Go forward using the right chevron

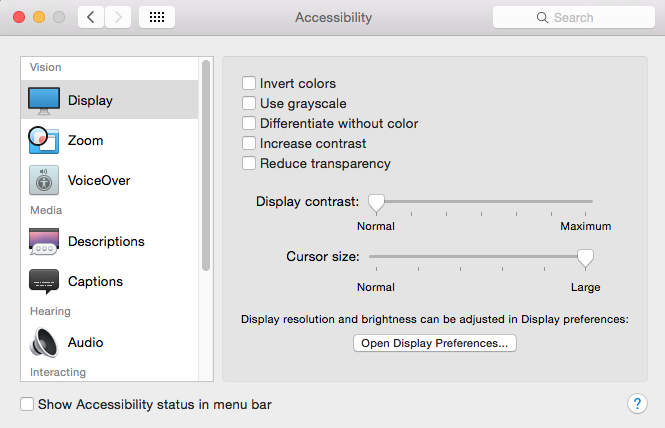tap(118, 17)
